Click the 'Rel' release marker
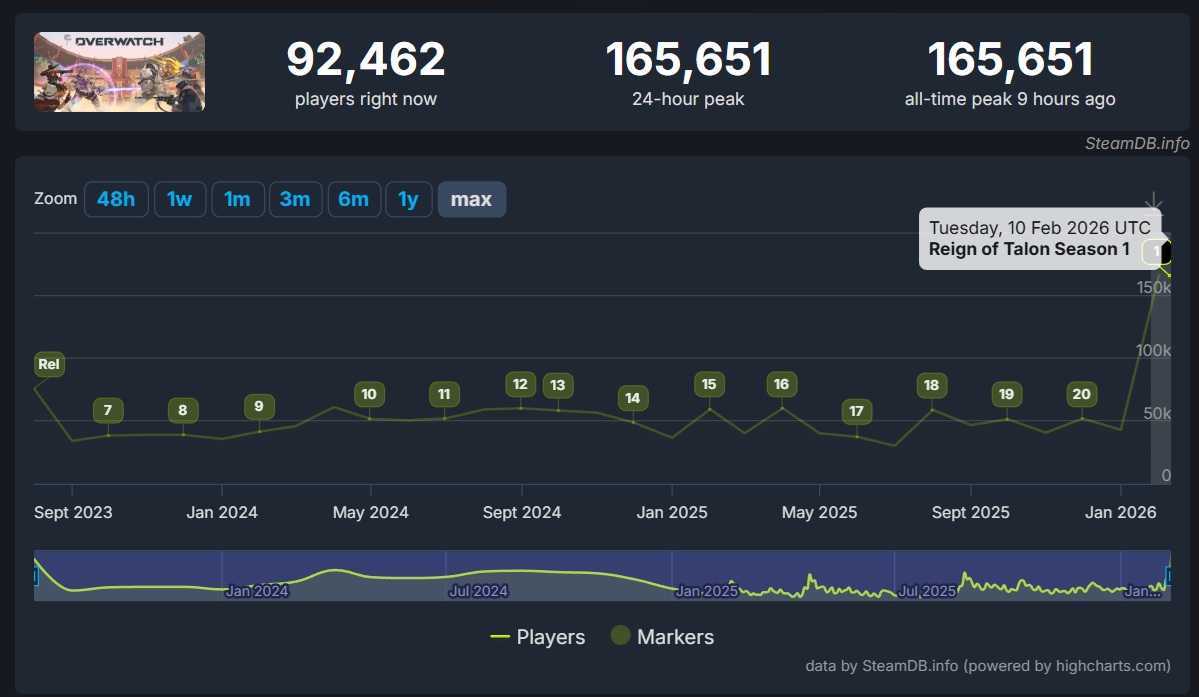 (x=49, y=365)
